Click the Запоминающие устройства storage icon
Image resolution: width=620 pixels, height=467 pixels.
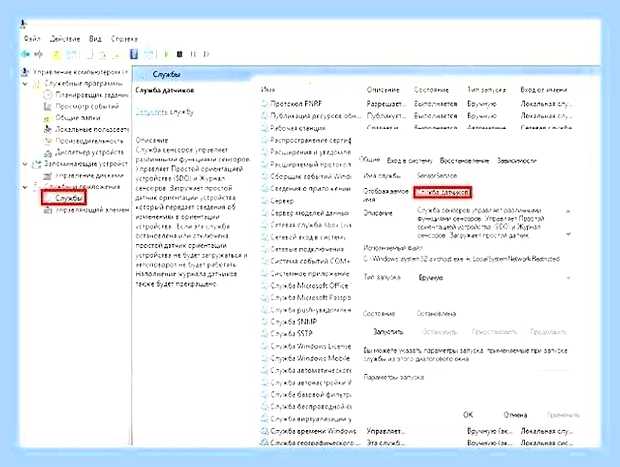tap(36, 164)
